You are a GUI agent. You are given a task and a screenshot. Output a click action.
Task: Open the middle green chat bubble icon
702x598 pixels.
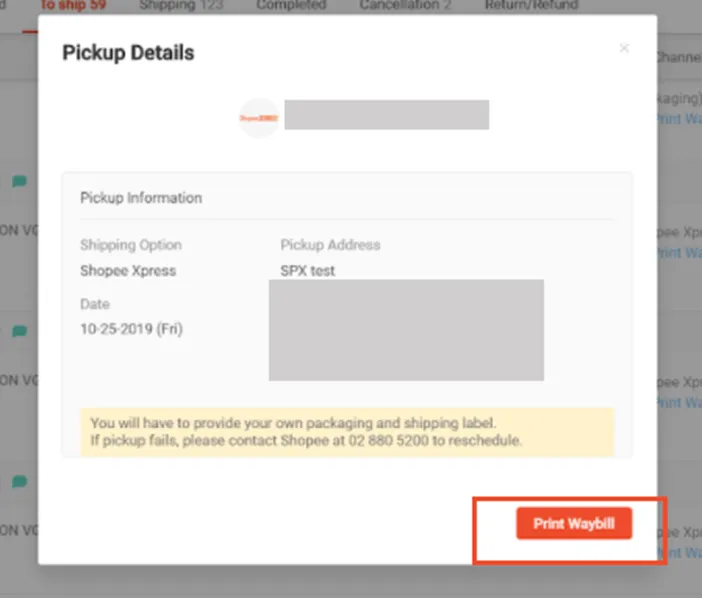[19, 331]
